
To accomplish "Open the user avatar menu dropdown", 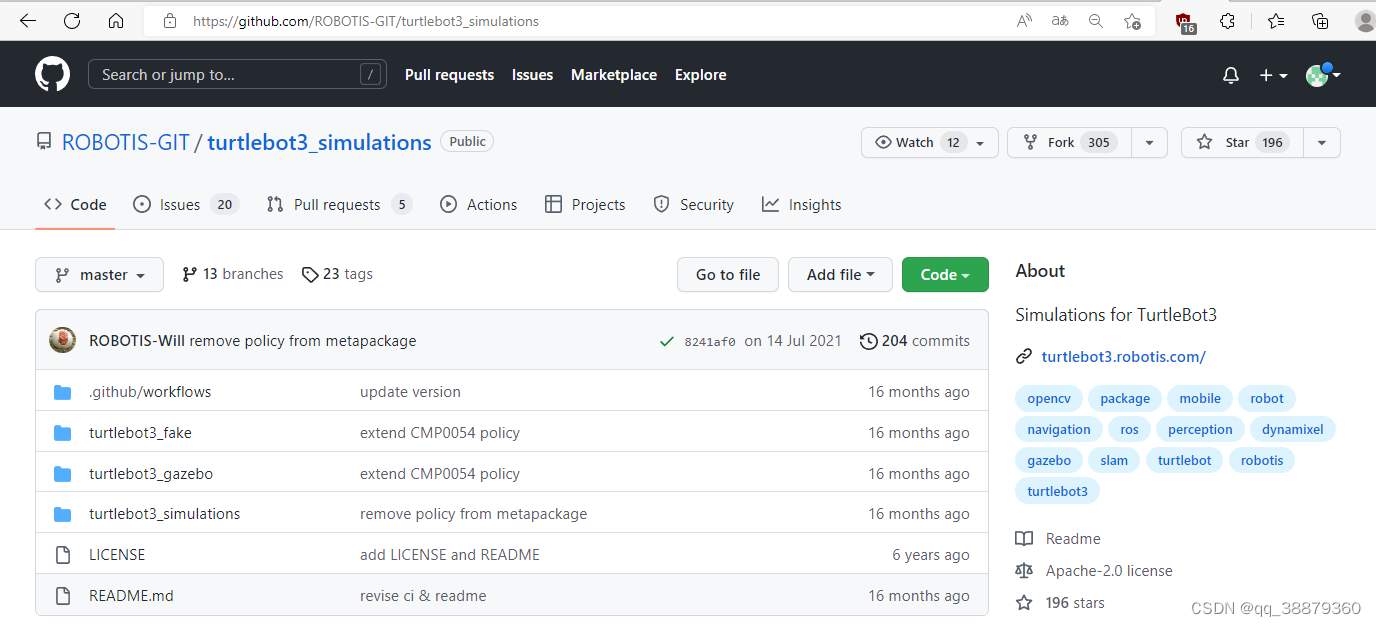I will [1323, 75].
